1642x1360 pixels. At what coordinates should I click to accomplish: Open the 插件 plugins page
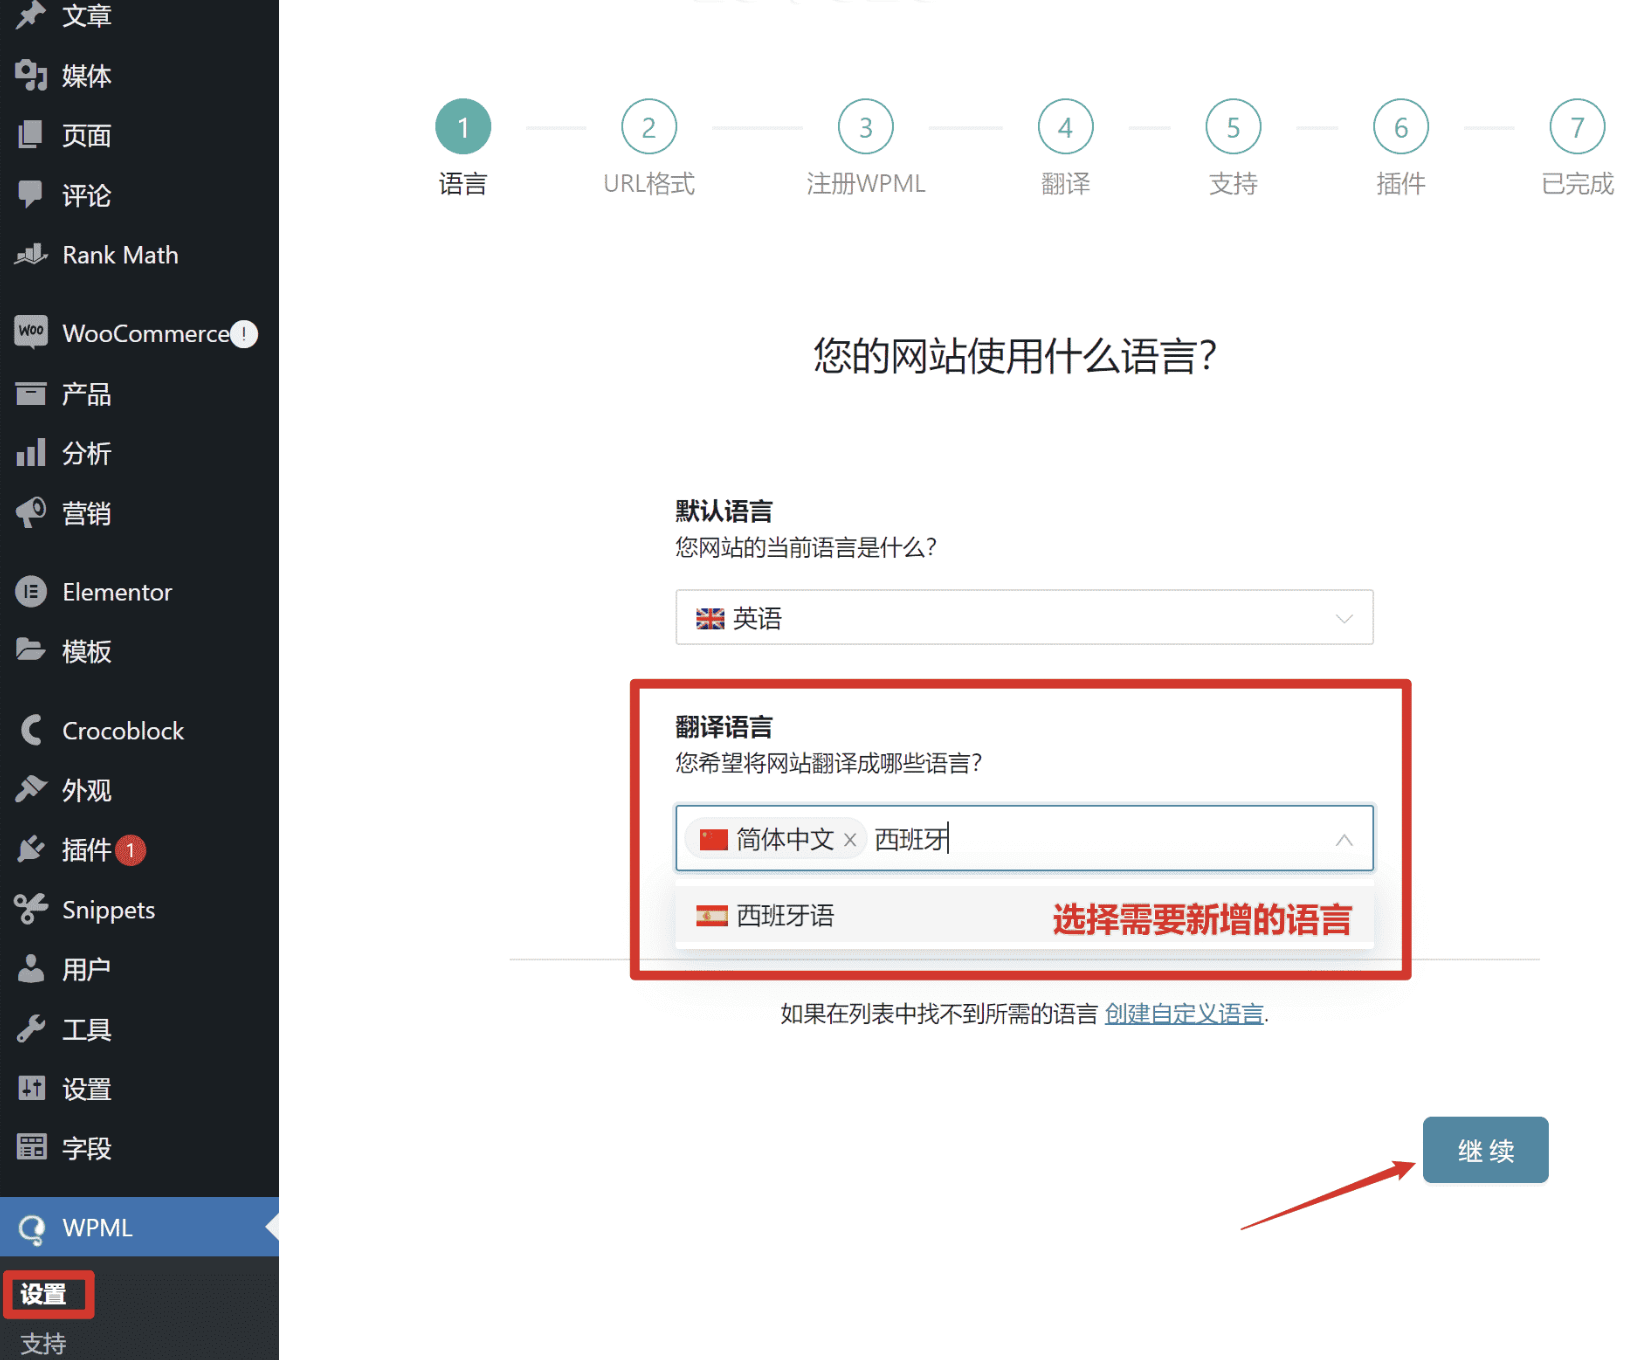[88, 849]
